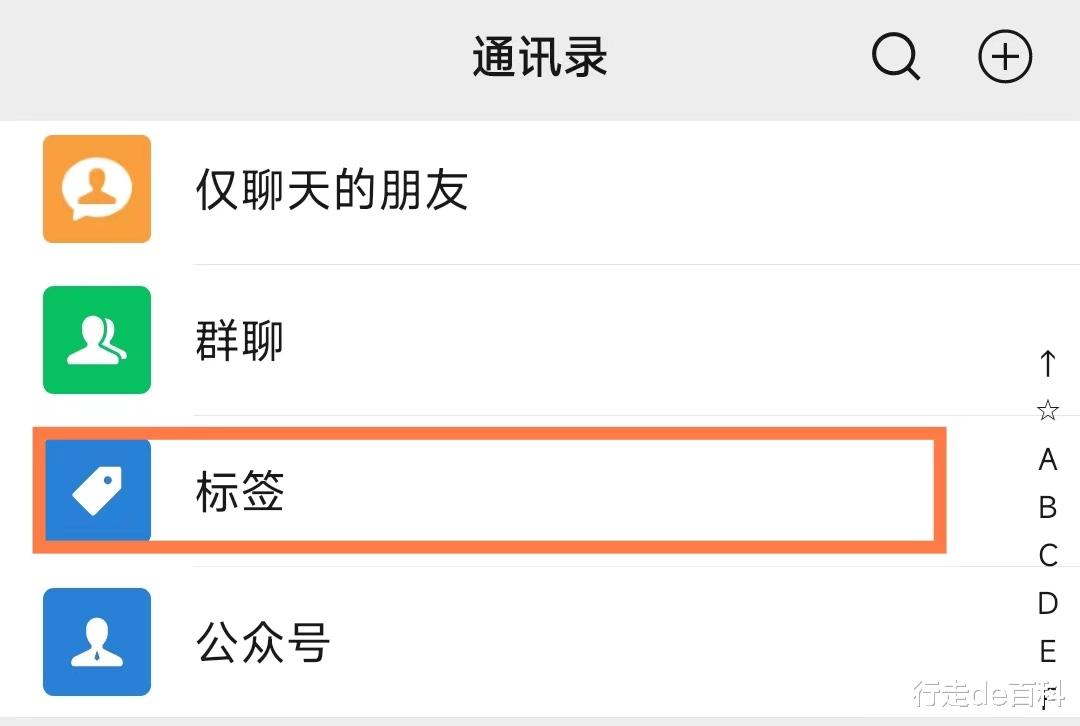The width and height of the screenshot is (1080, 726).
Task: View the 公众号 official accounts list
Action: [262, 643]
